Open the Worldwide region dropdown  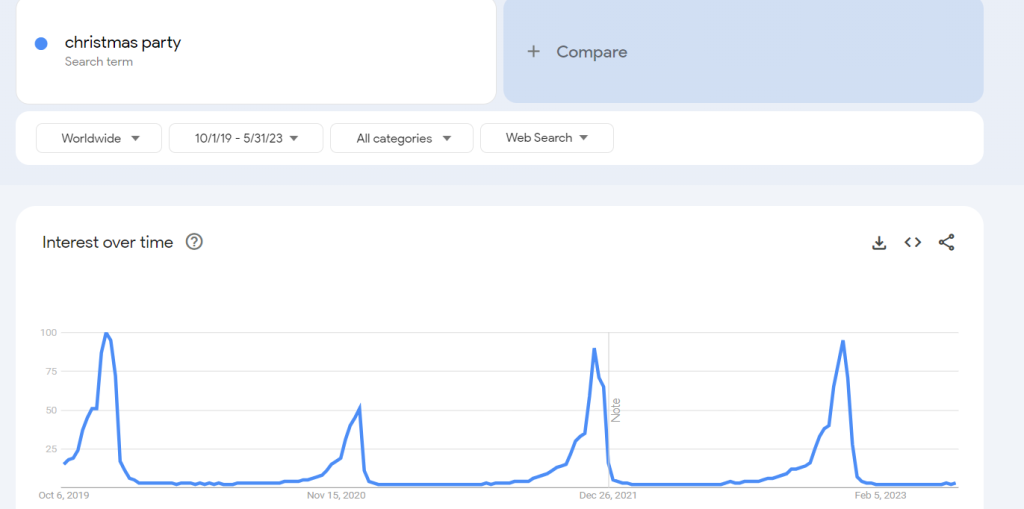[99, 138]
